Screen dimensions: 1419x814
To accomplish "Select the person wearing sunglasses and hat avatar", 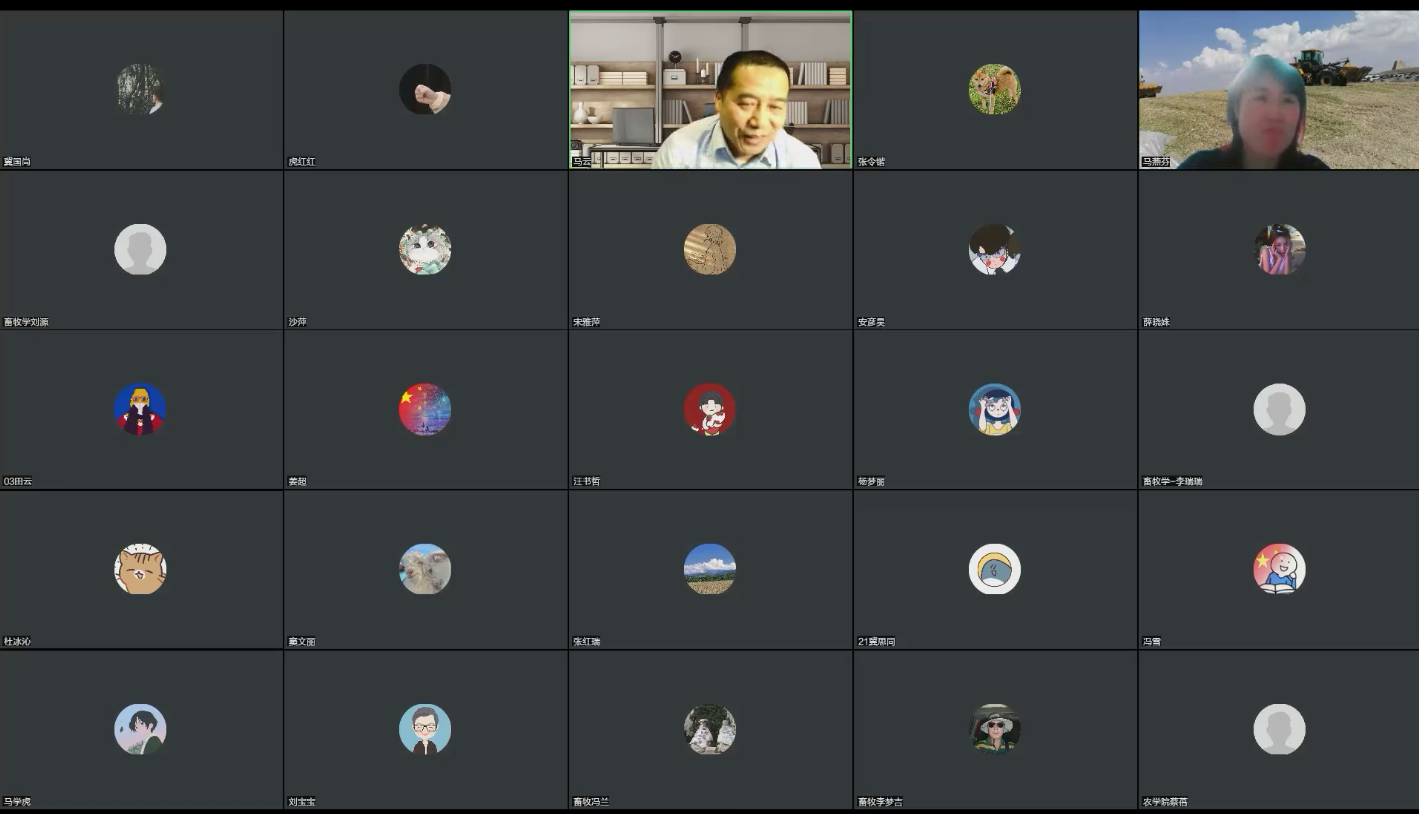I will click(994, 729).
